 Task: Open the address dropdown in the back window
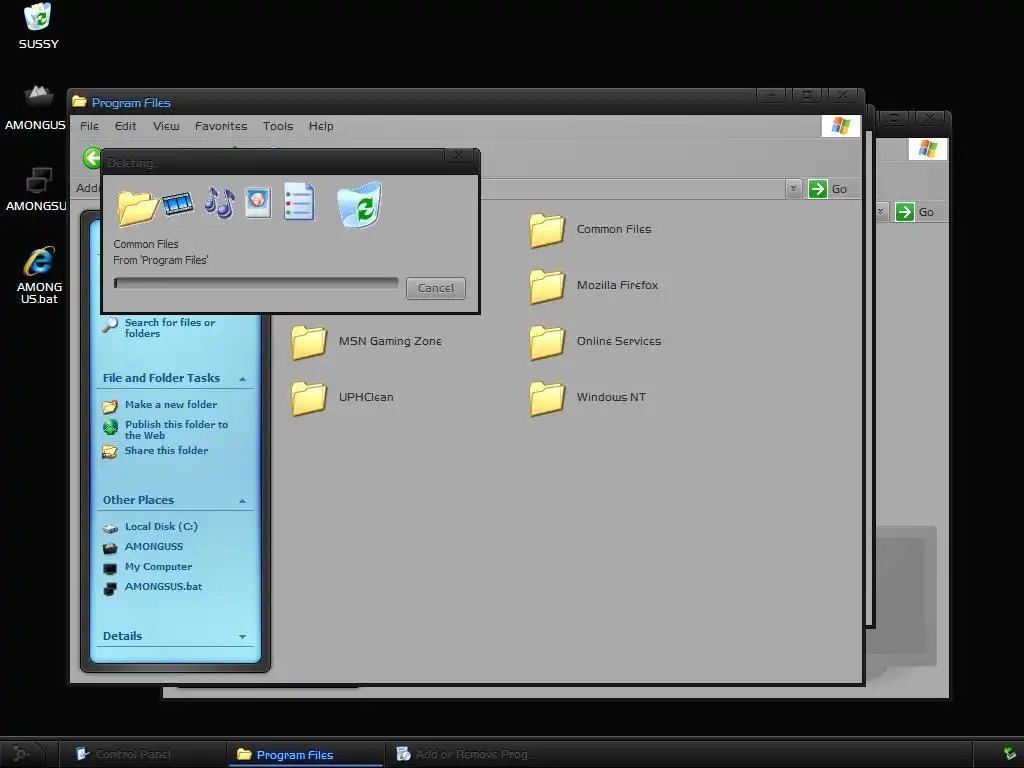[x=880, y=212]
